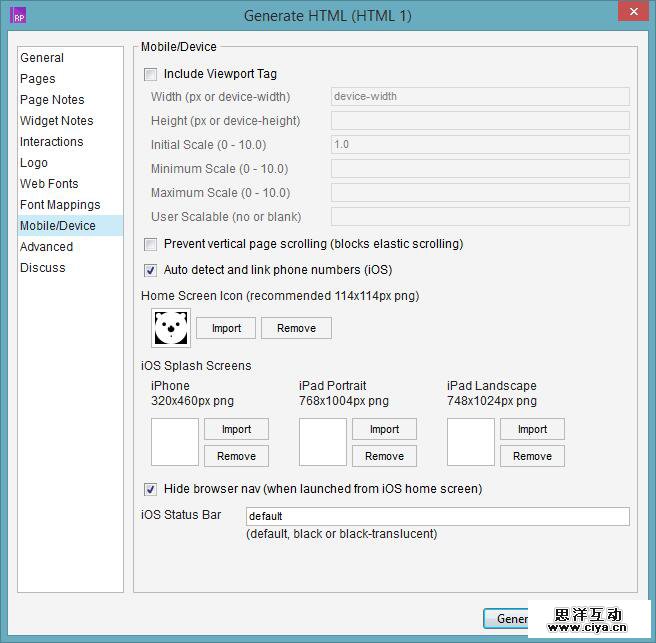Remove iPad Landscape splash screen
This screenshot has height=643, width=656.
pyautogui.click(x=532, y=456)
